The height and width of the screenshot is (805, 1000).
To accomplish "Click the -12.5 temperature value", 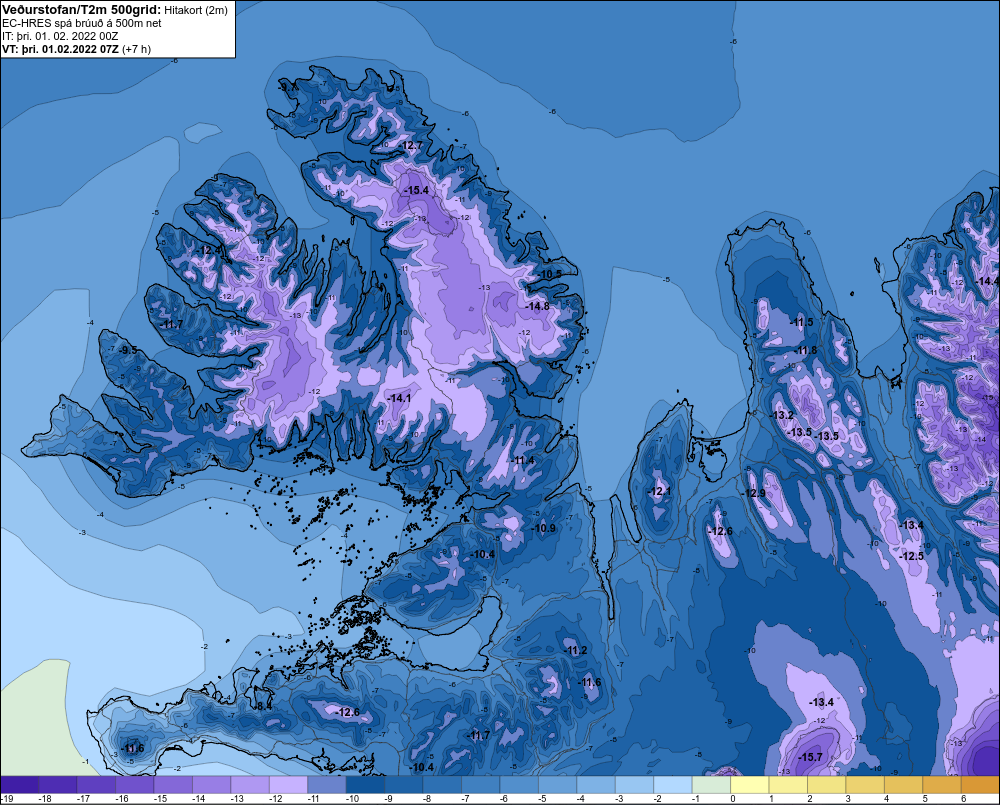I will coord(912,556).
